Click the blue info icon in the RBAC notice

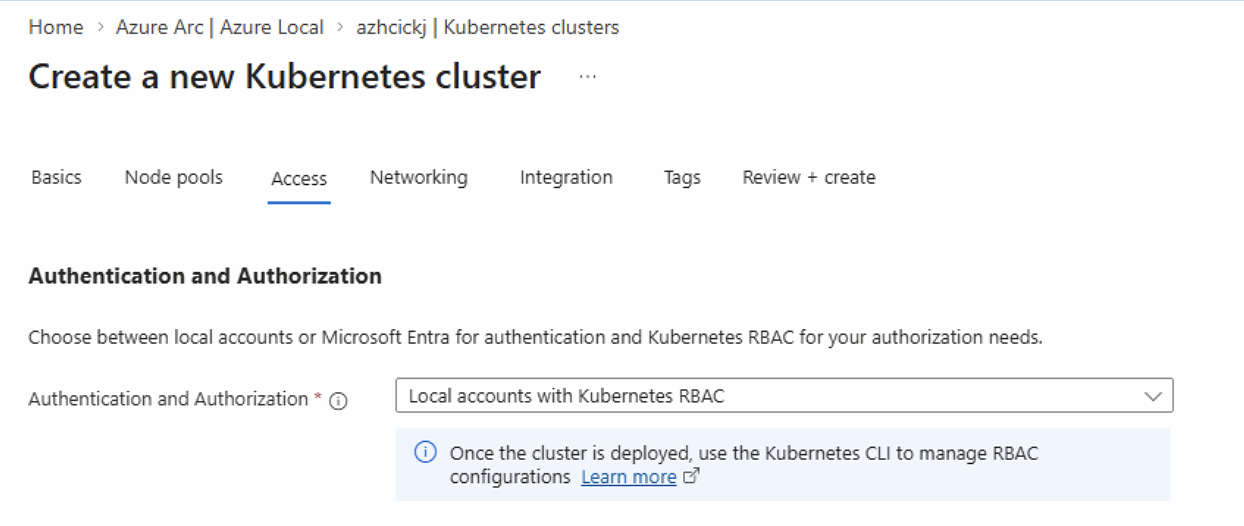(425, 453)
